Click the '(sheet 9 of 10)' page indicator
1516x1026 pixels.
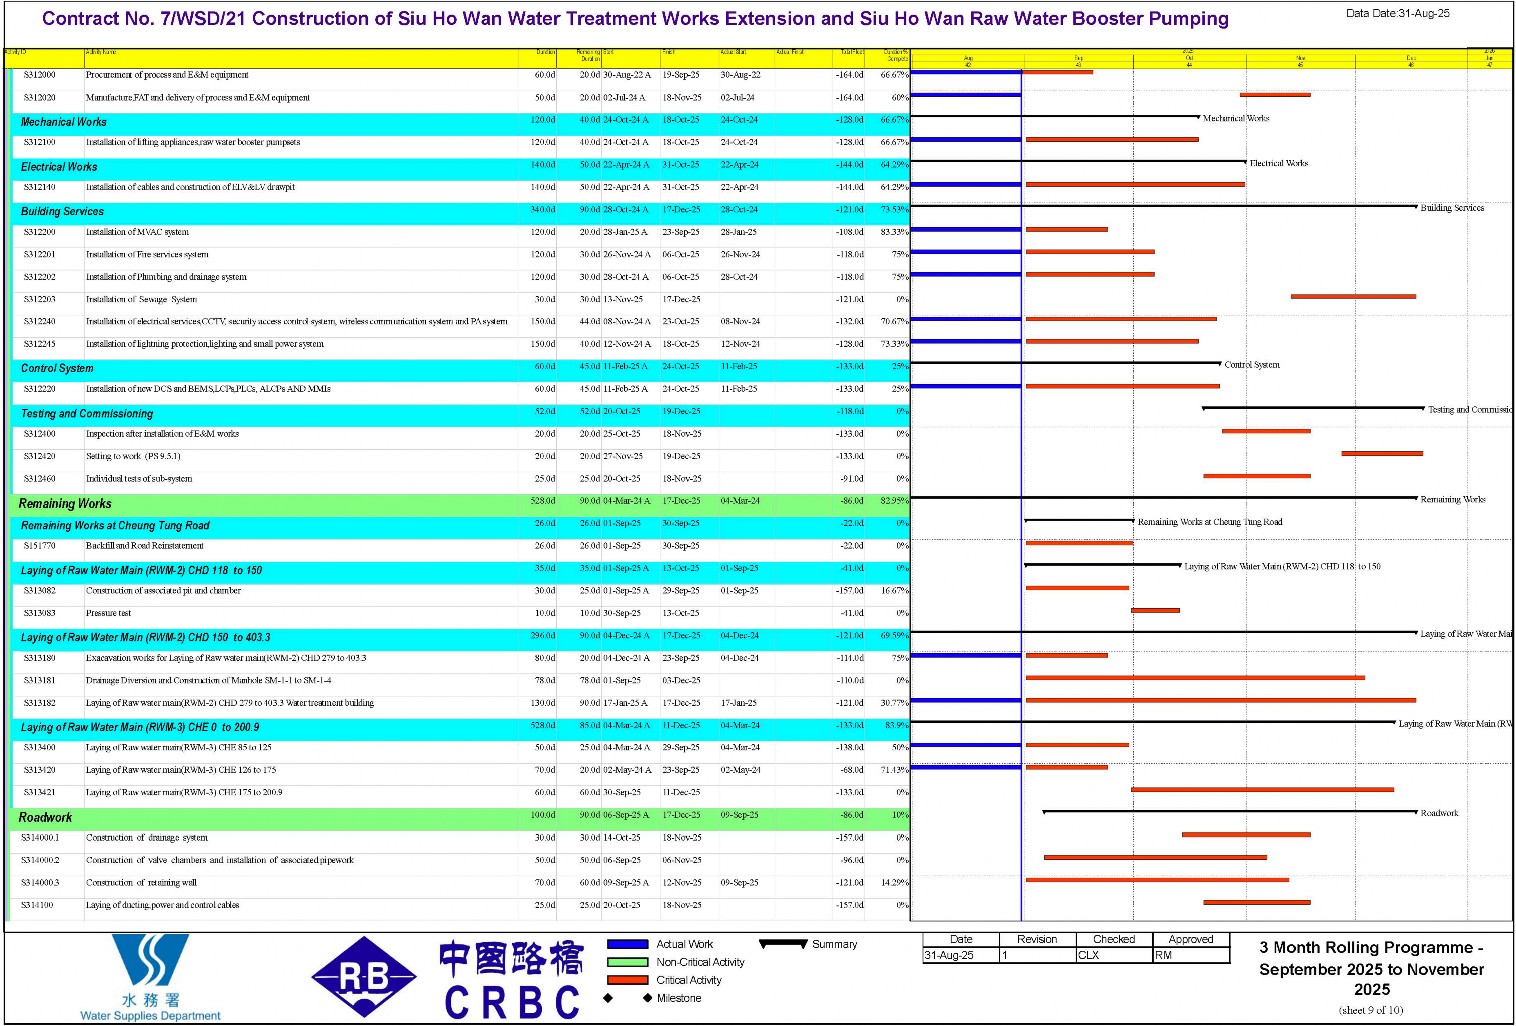pos(1371,1010)
